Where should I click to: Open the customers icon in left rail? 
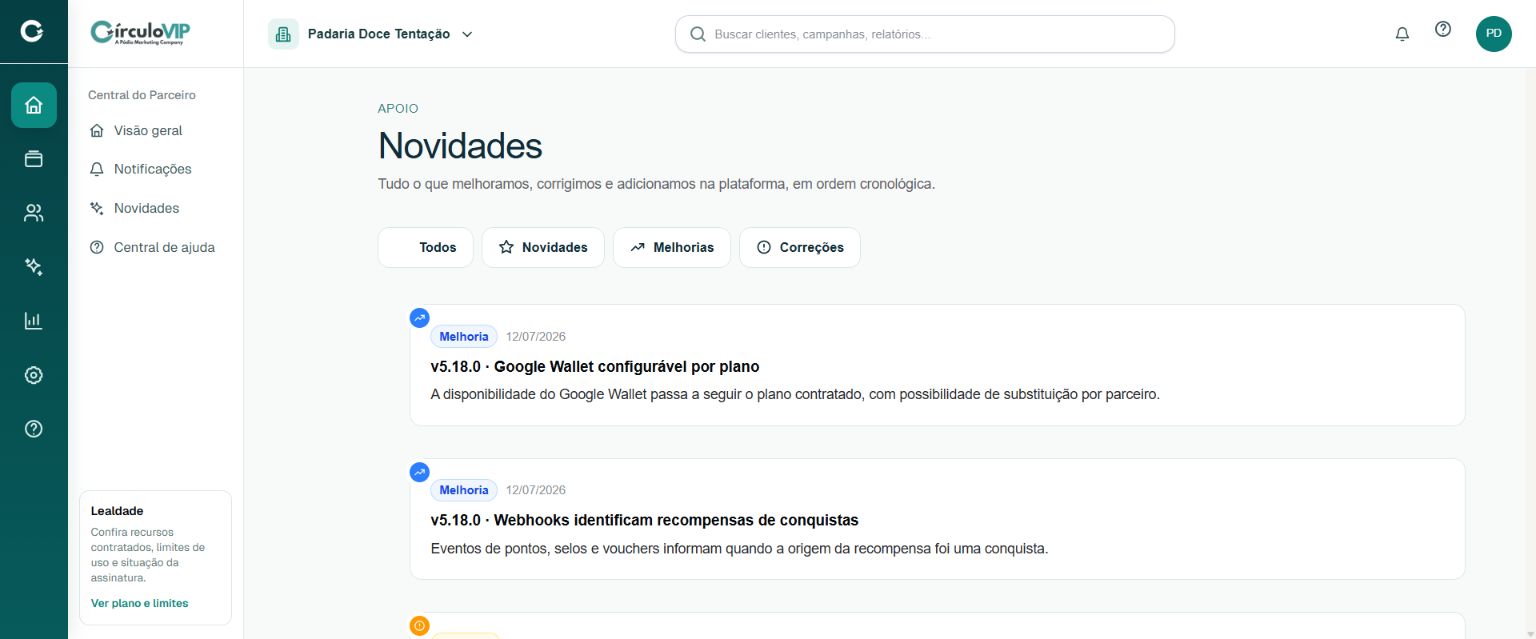pos(34,213)
